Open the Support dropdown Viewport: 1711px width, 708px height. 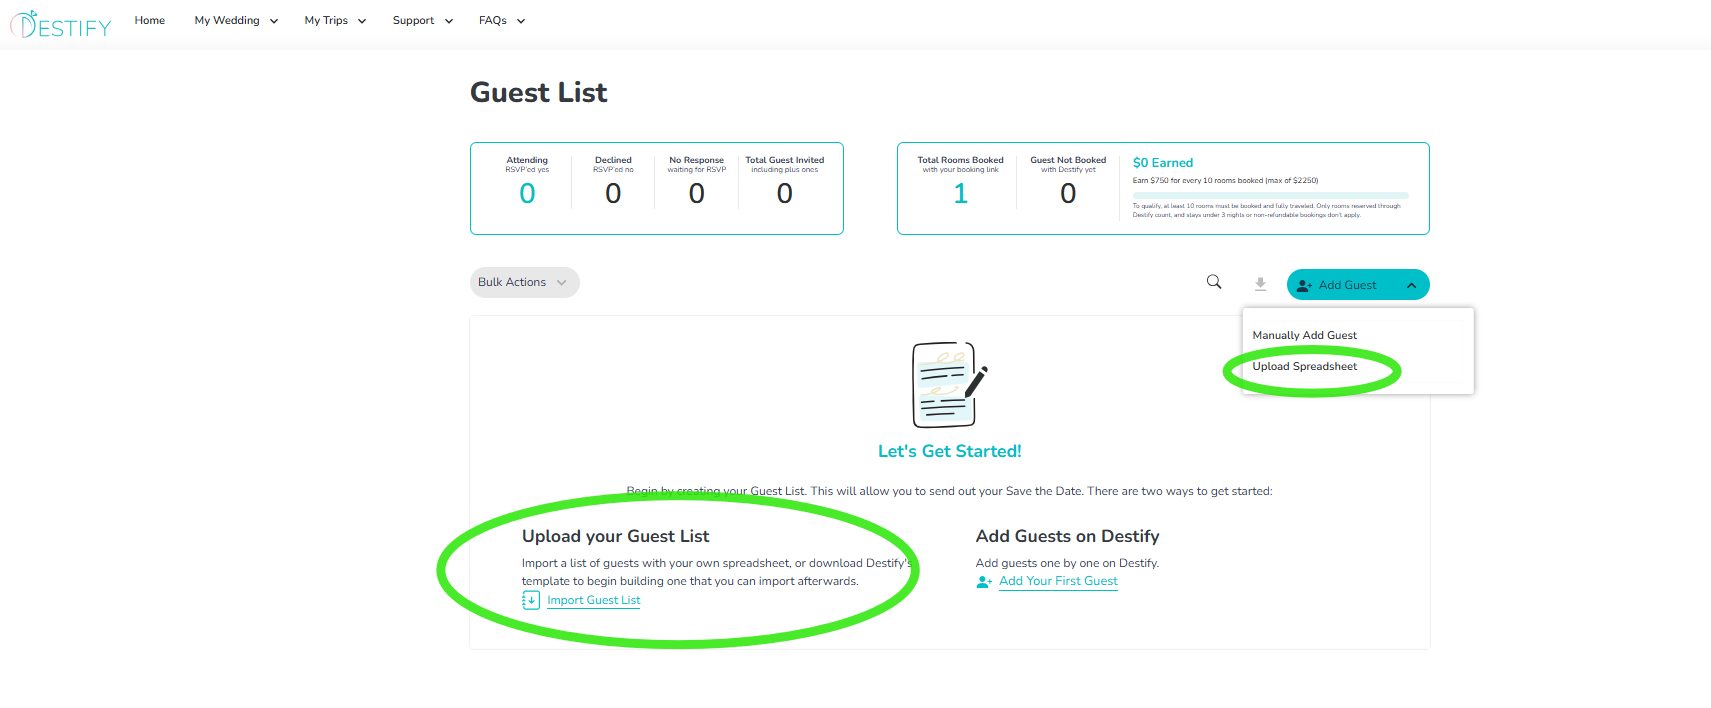(x=421, y=20)
